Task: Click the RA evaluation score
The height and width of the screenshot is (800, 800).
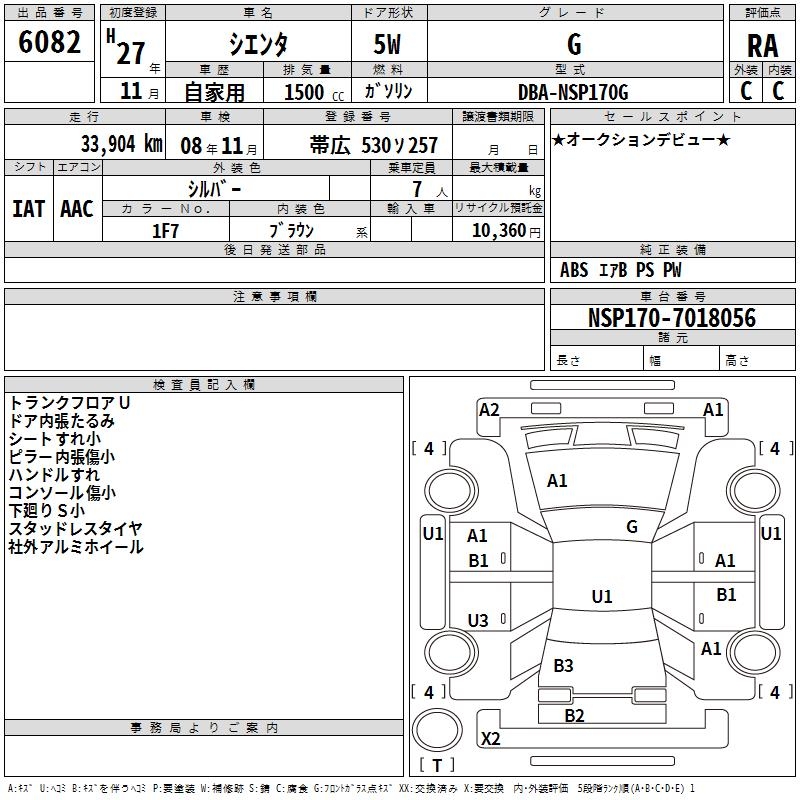Action: [762, 45]
